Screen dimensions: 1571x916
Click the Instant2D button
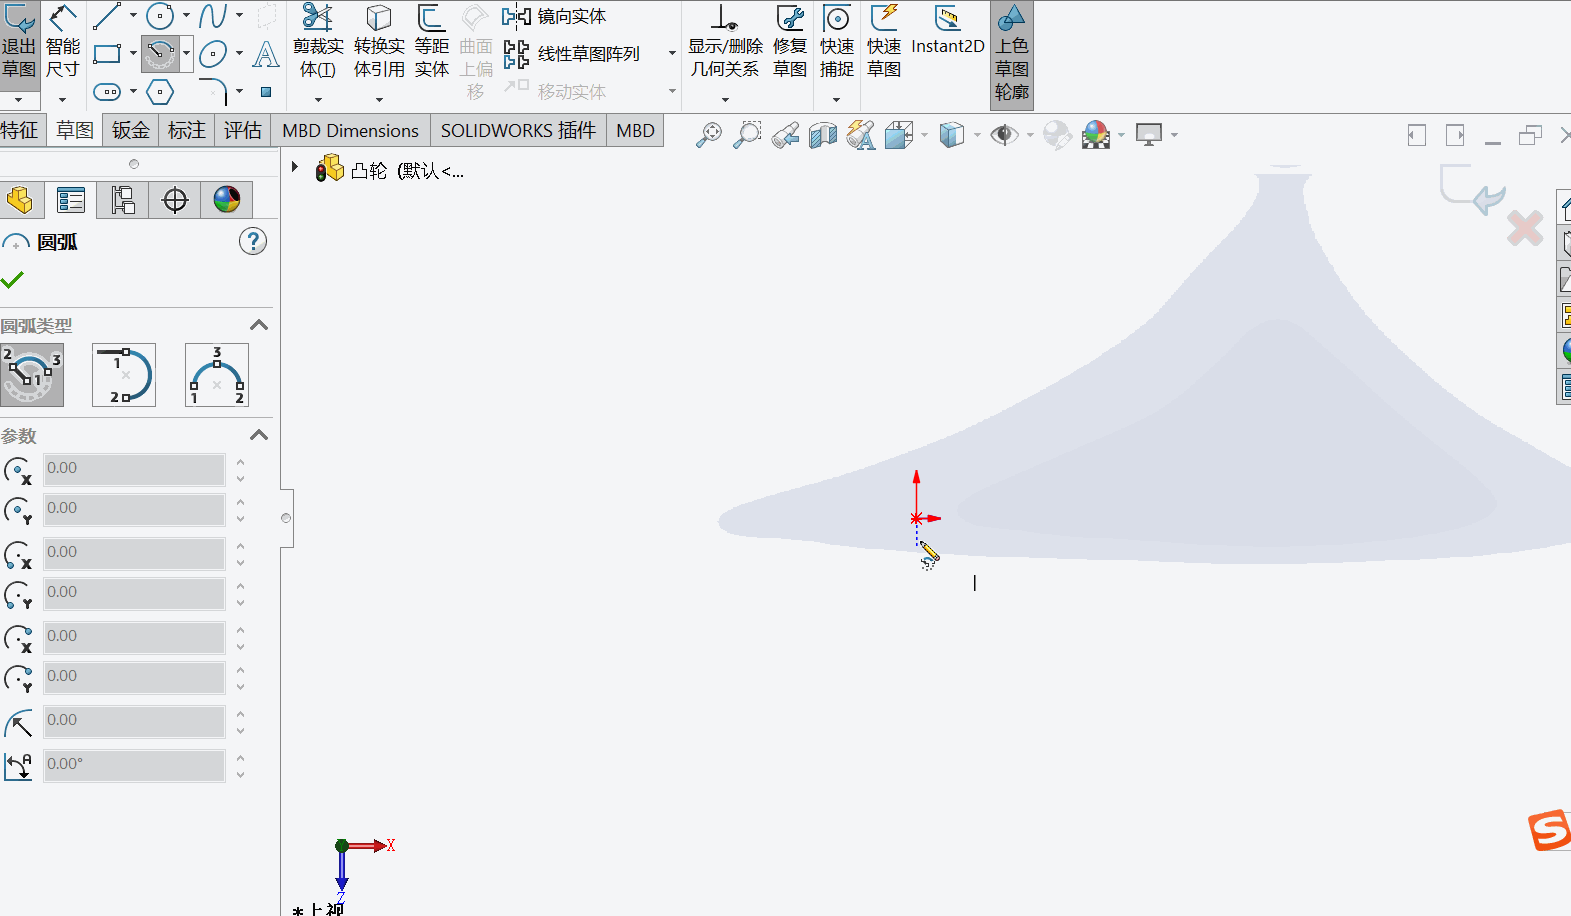tap(948, 32)
